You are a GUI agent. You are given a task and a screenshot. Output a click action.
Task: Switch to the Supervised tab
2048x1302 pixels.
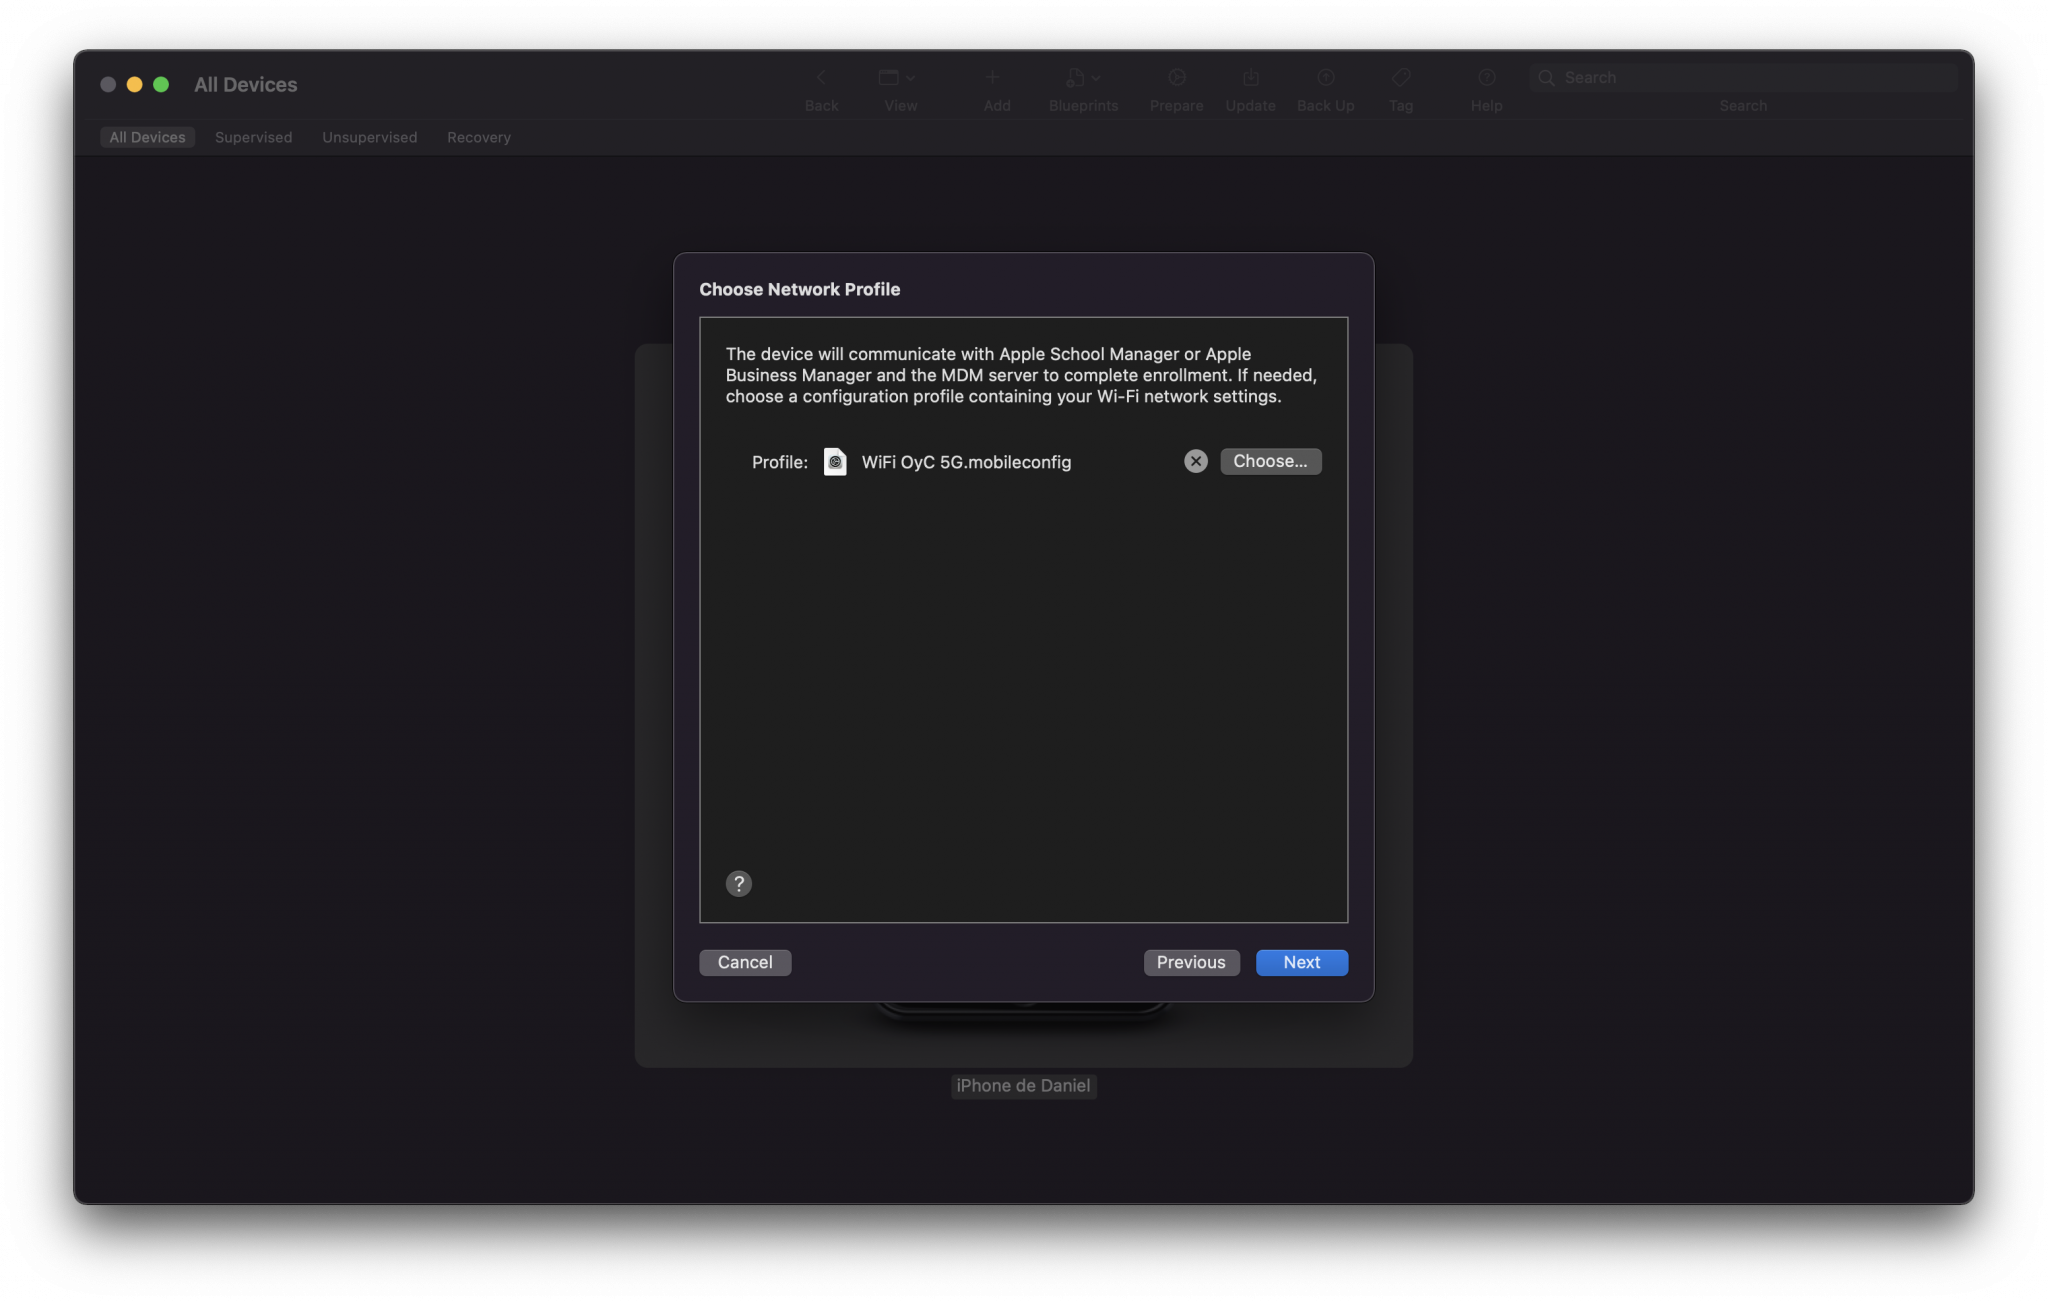[253, 137]
